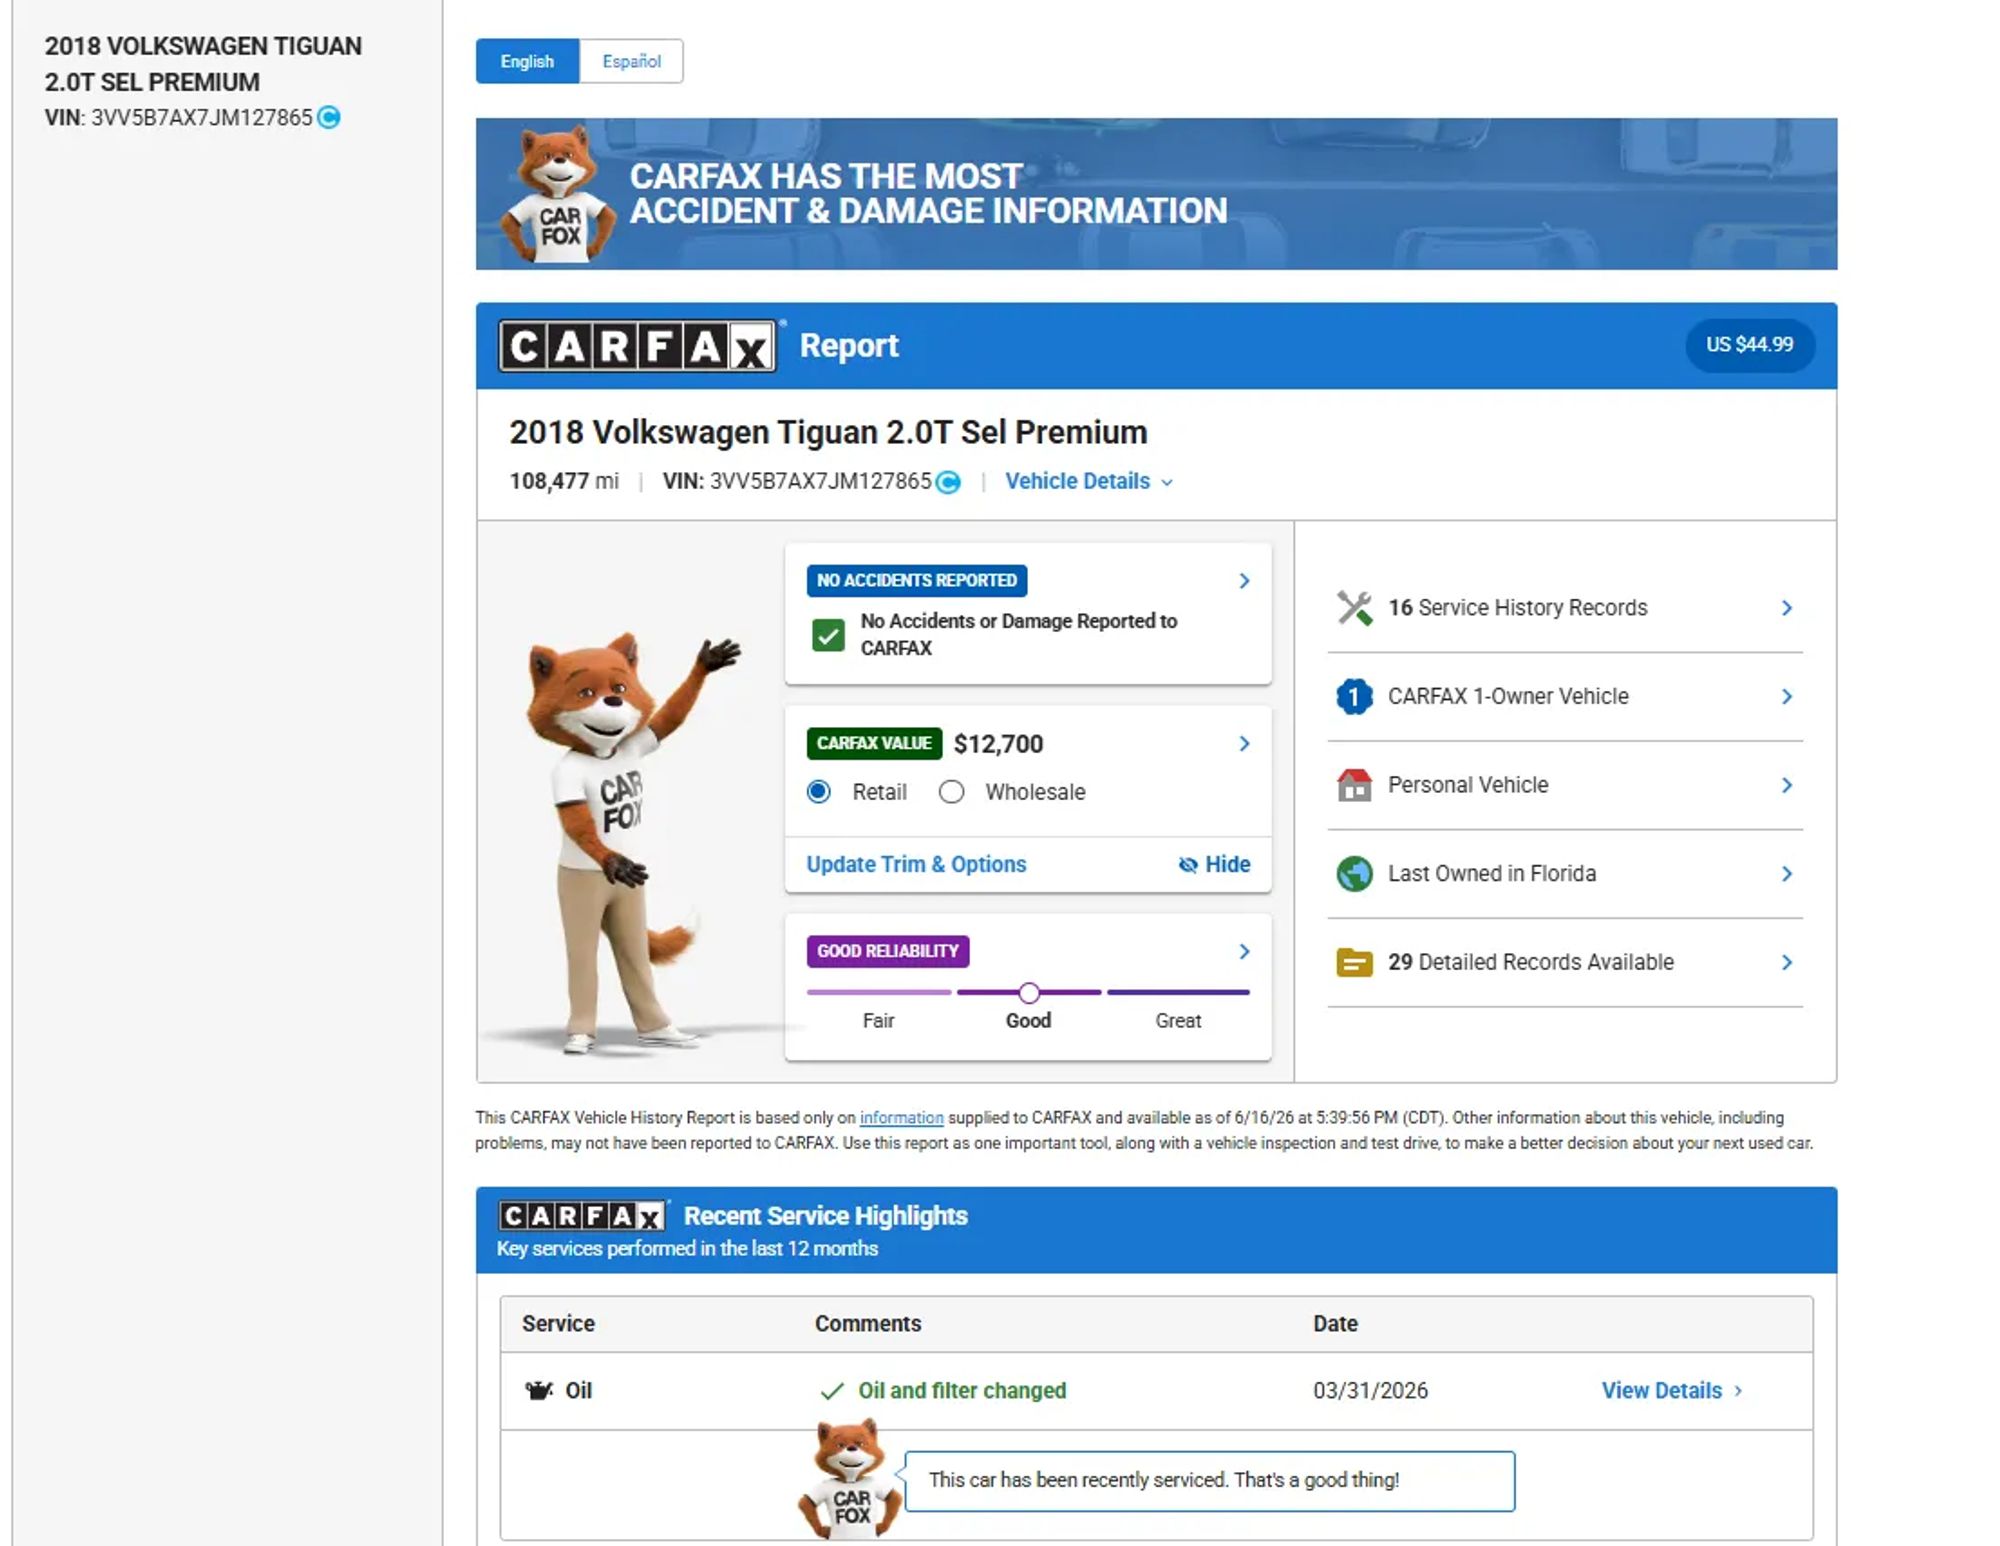The width and height of the screenshot is (2000, 1546).
Task: Click the globe icon for Last Owned in Florida
Action: (x=1354, y=874)
